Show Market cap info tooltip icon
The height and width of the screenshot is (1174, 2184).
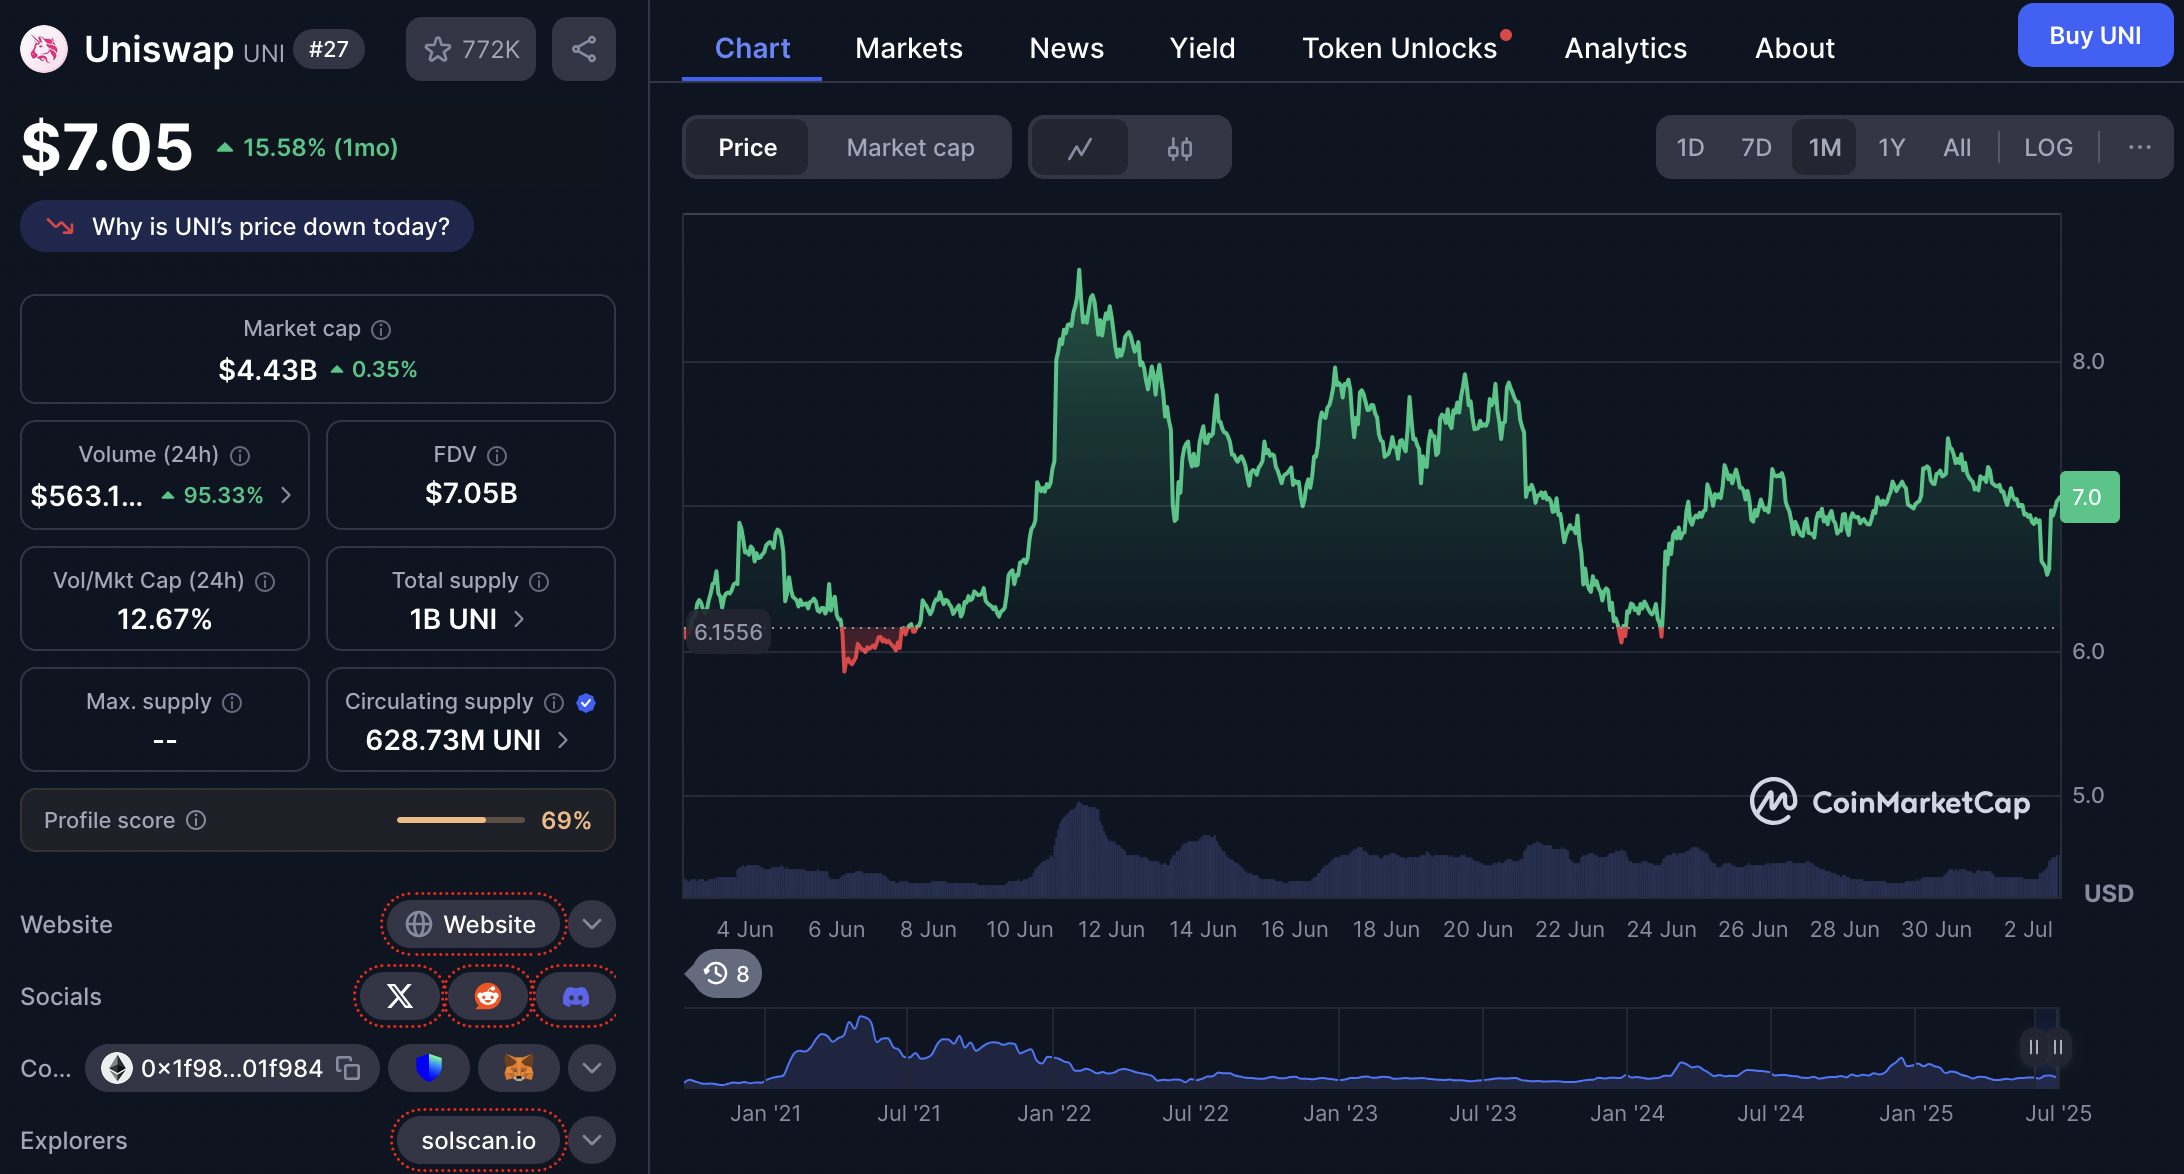click(x=381, y=329)
